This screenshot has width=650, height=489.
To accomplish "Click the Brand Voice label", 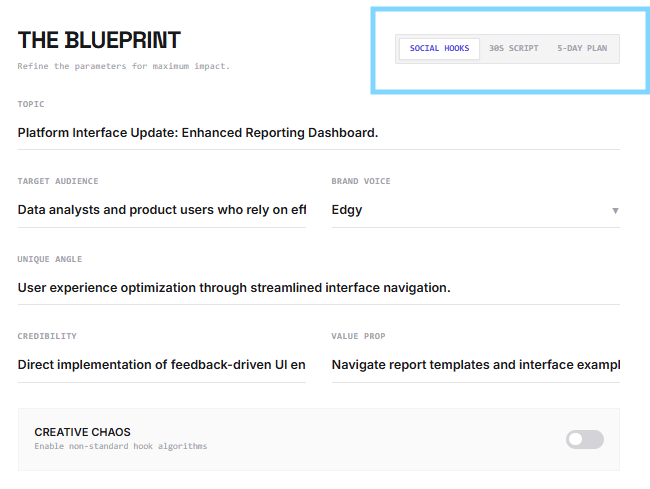I will 361,181.
